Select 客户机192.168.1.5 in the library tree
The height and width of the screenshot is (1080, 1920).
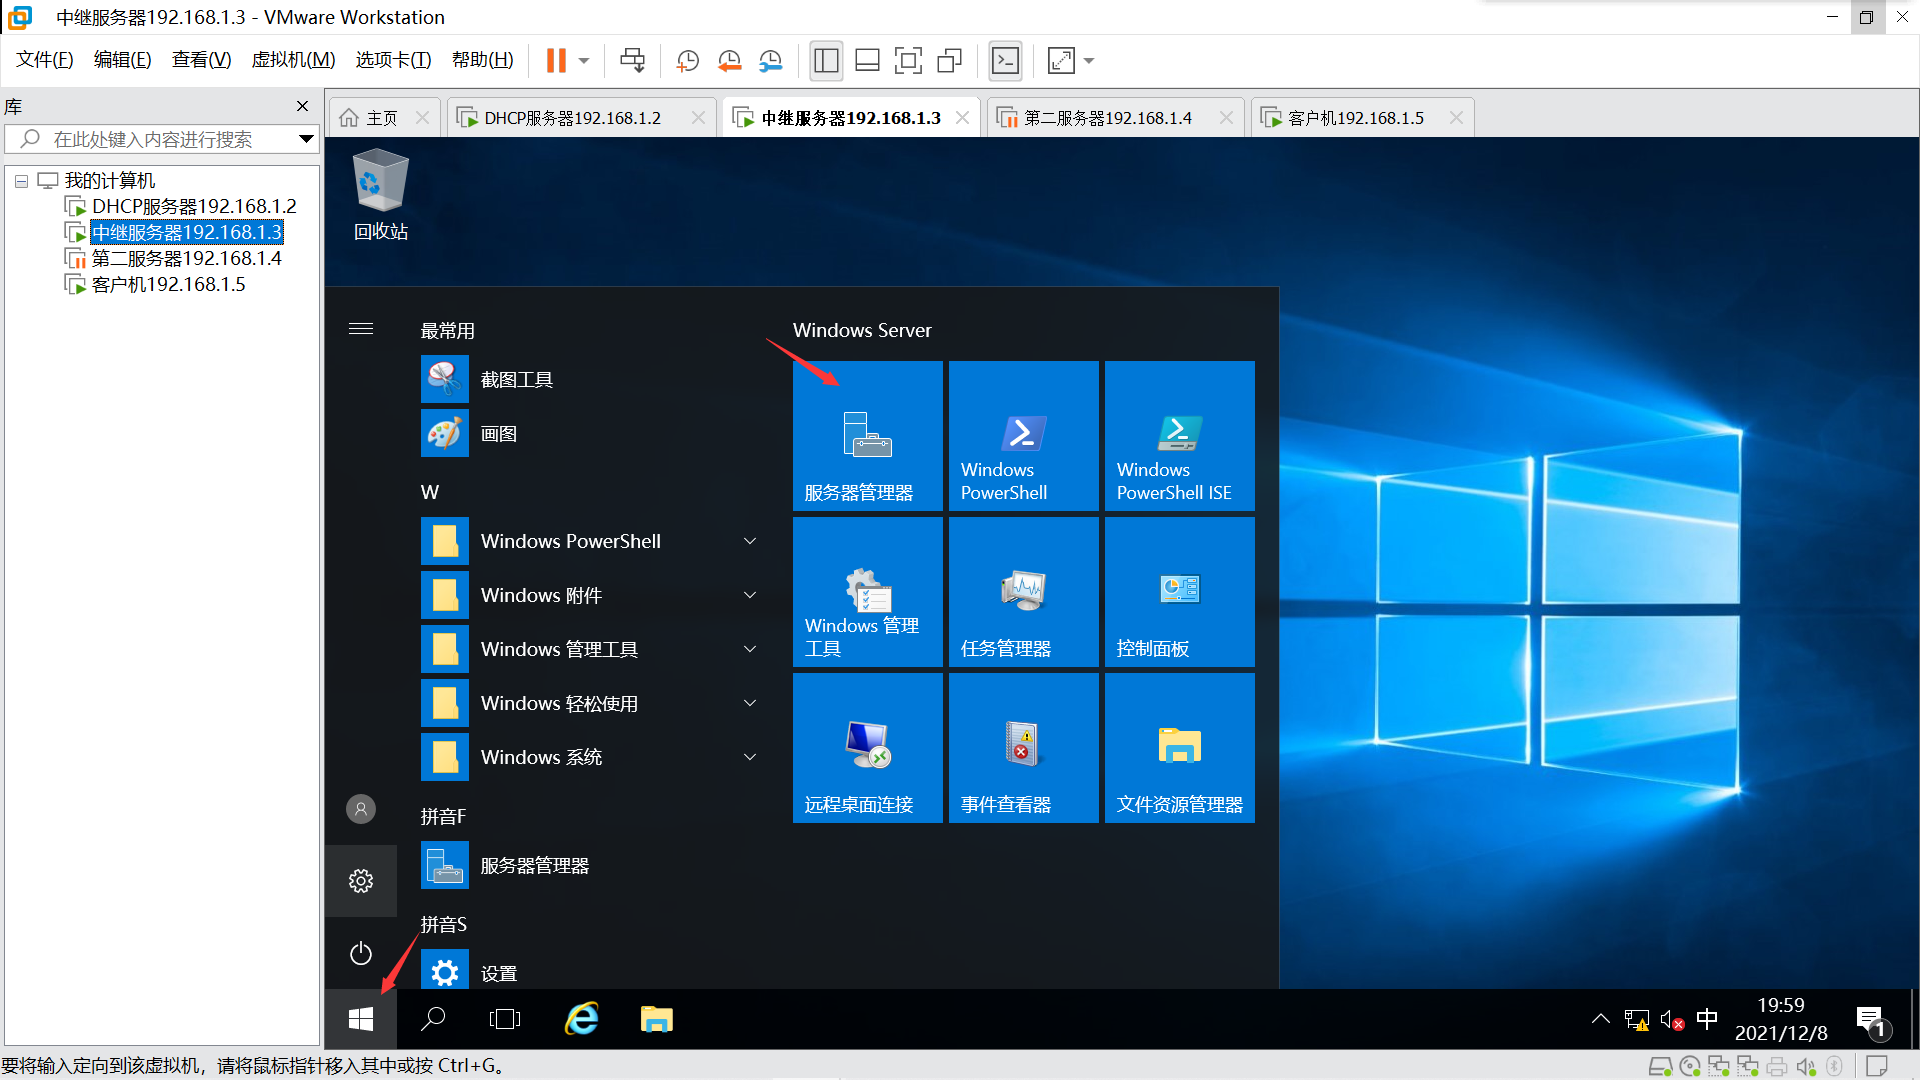pyautogui.click(x=168, y=284)
